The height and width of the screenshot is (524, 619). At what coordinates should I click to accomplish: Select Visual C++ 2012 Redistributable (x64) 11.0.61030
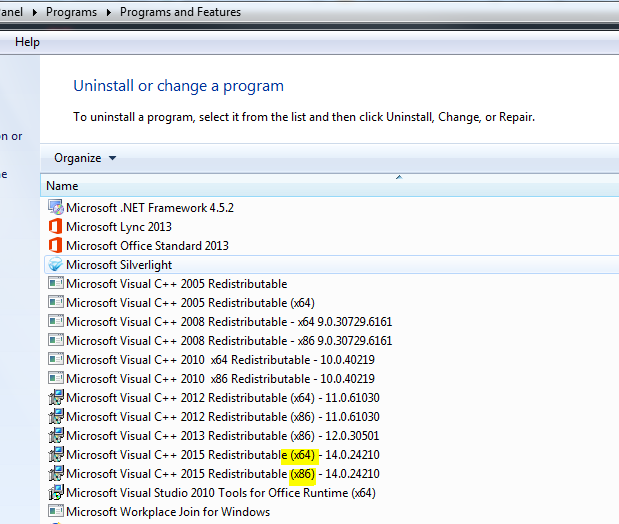point(223,398)
